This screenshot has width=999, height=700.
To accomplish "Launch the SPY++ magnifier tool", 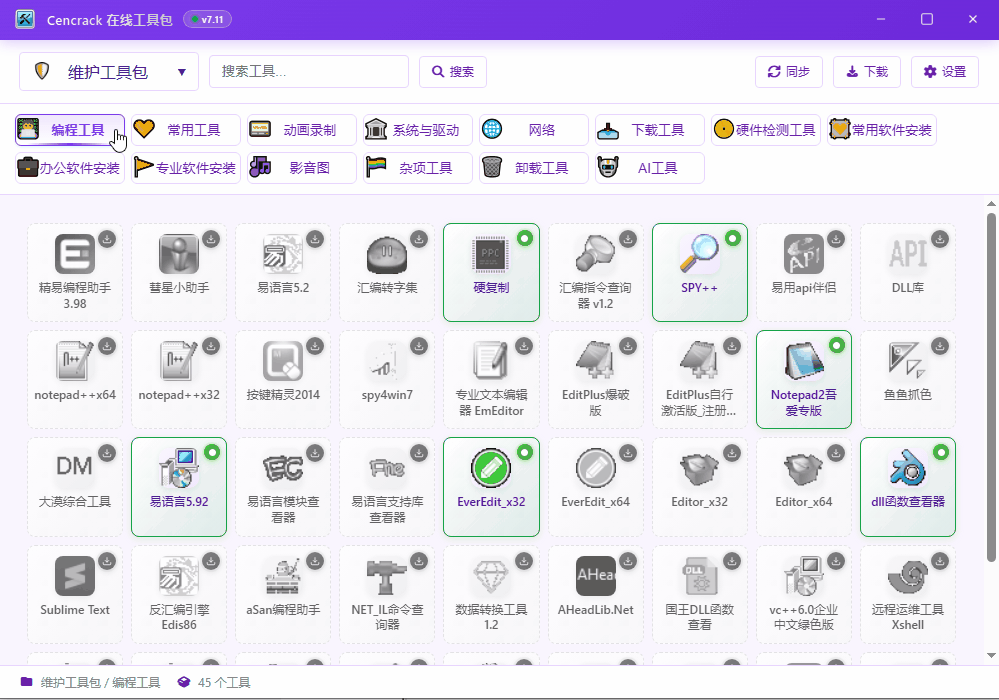I will point(700,273).
